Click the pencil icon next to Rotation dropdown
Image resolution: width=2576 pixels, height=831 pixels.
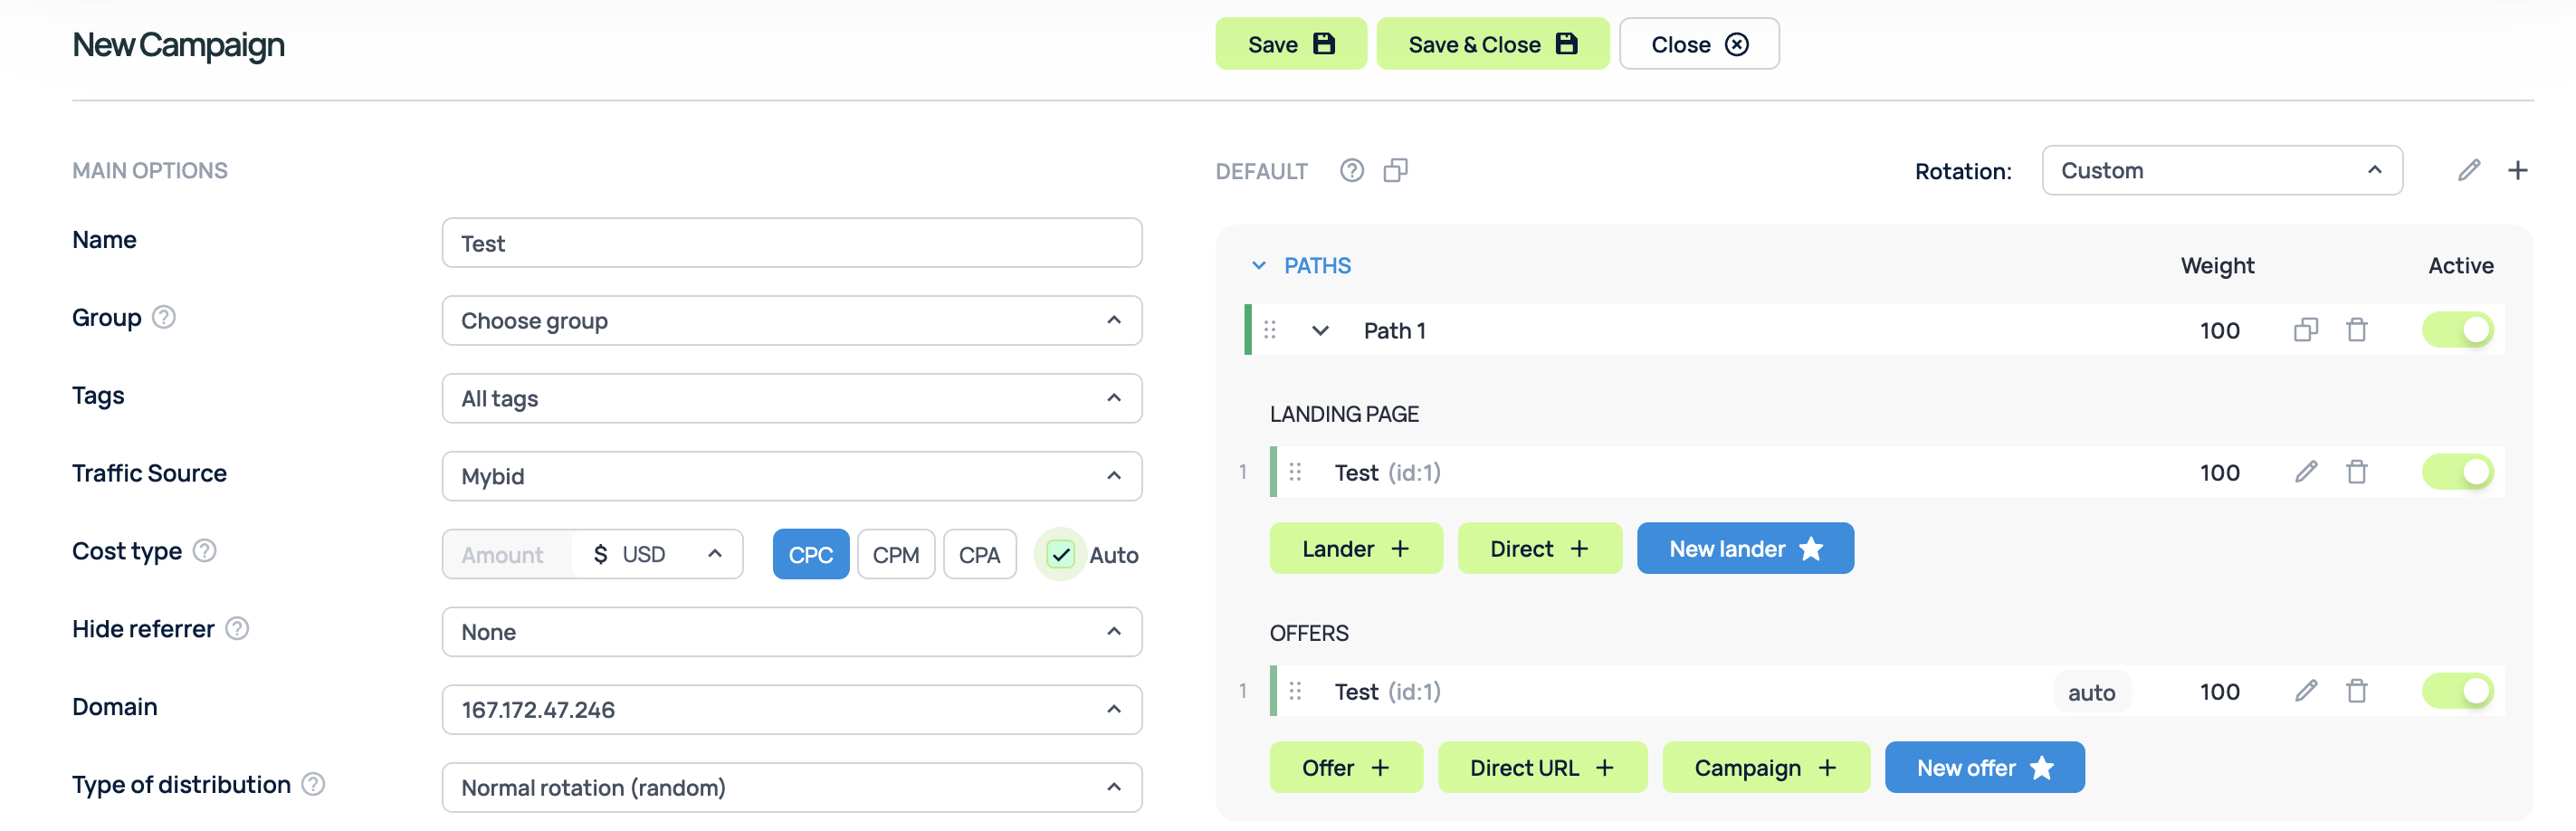pos(2468,170)
